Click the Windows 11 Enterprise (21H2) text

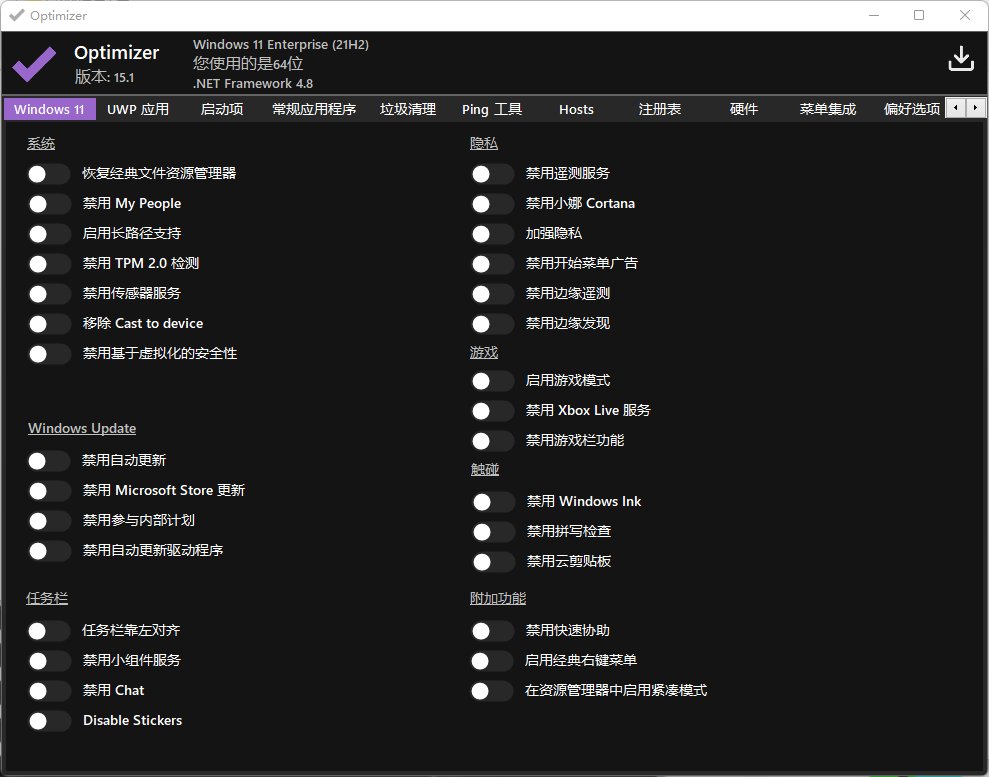(x=281, y=45)
